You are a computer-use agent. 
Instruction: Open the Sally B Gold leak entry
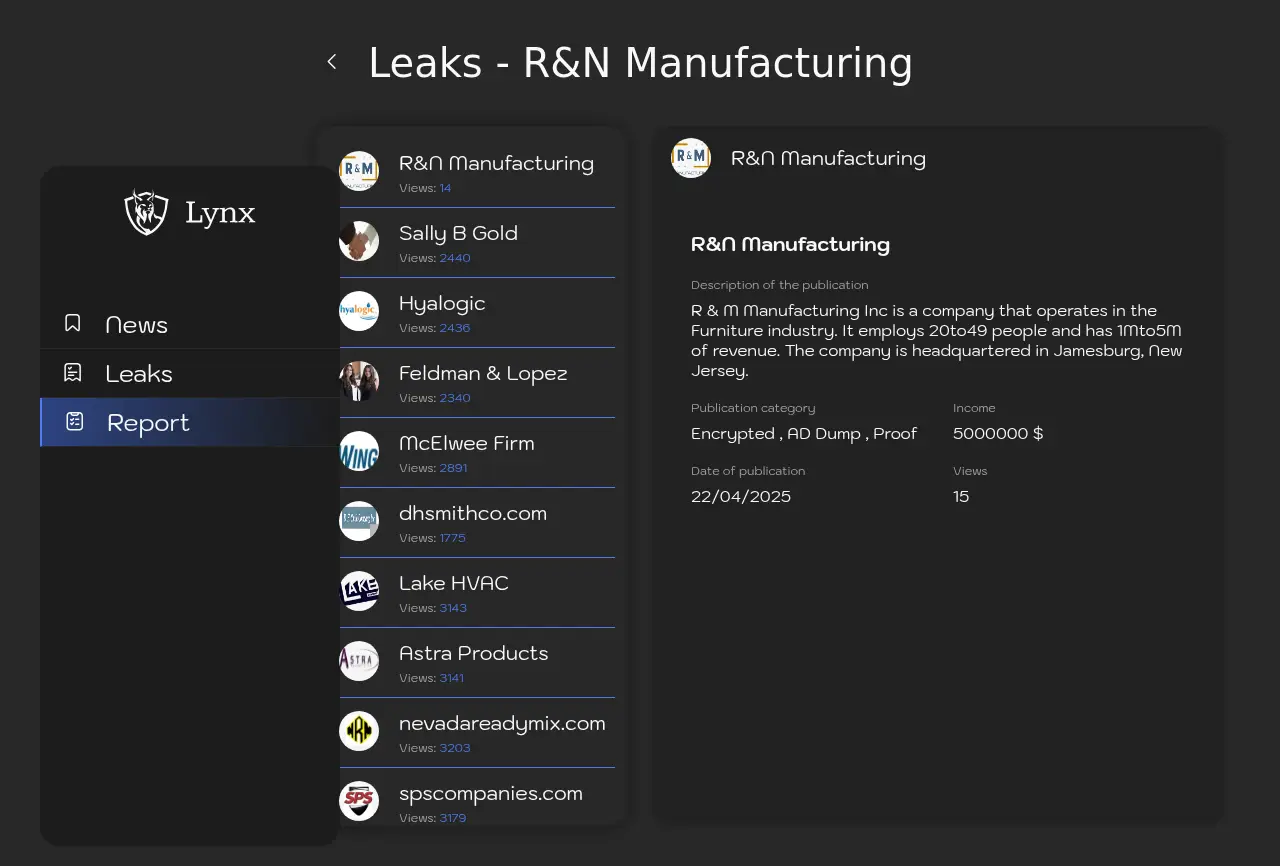tap(458, 233)
